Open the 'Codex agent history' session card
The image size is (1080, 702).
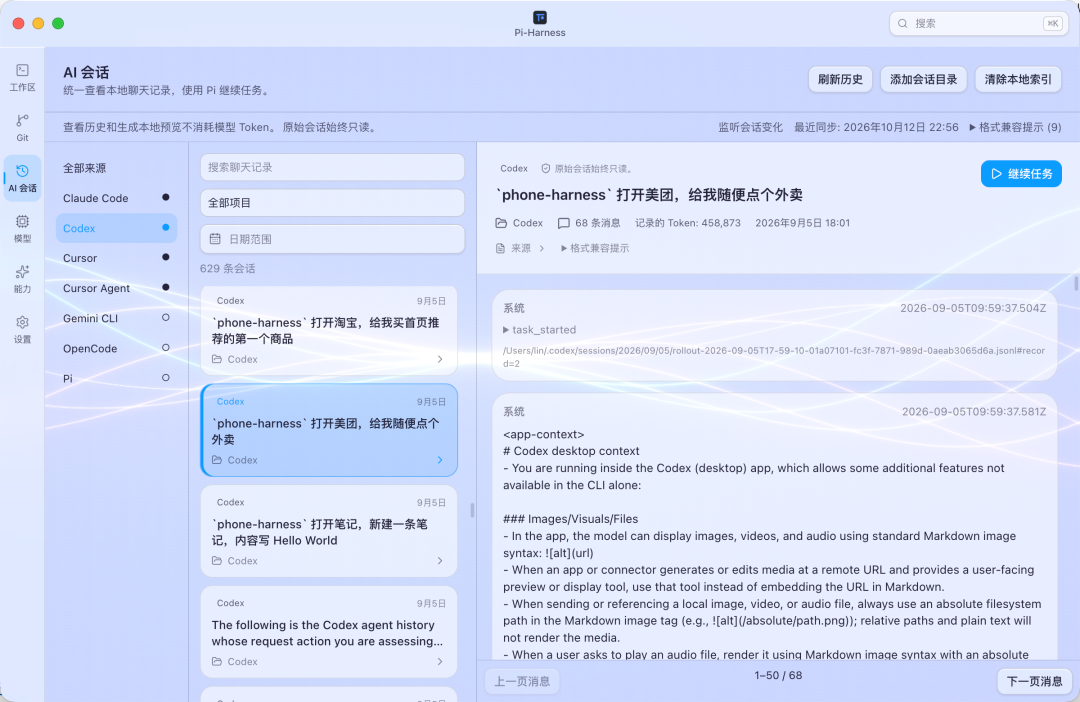329,631
